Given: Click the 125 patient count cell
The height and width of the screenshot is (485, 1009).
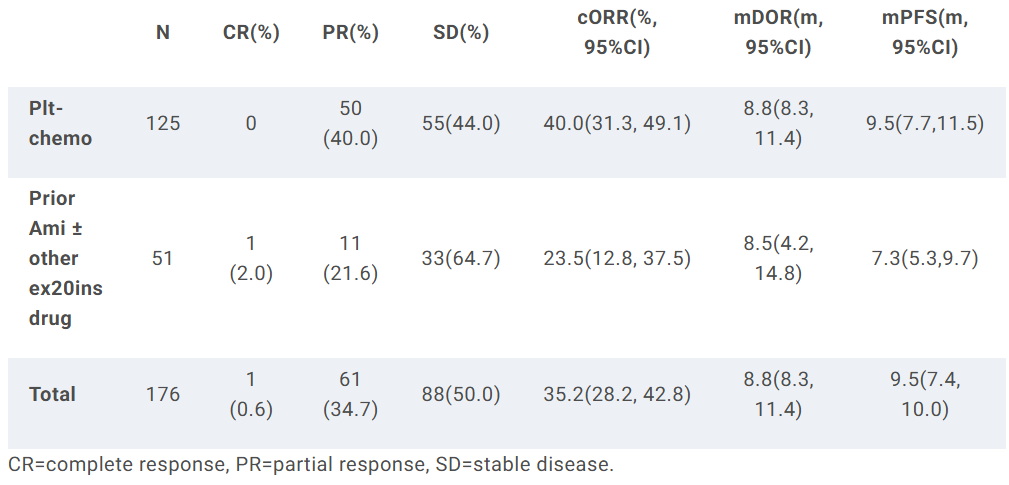Looking at the screenshot, I should tap(163, 123).
